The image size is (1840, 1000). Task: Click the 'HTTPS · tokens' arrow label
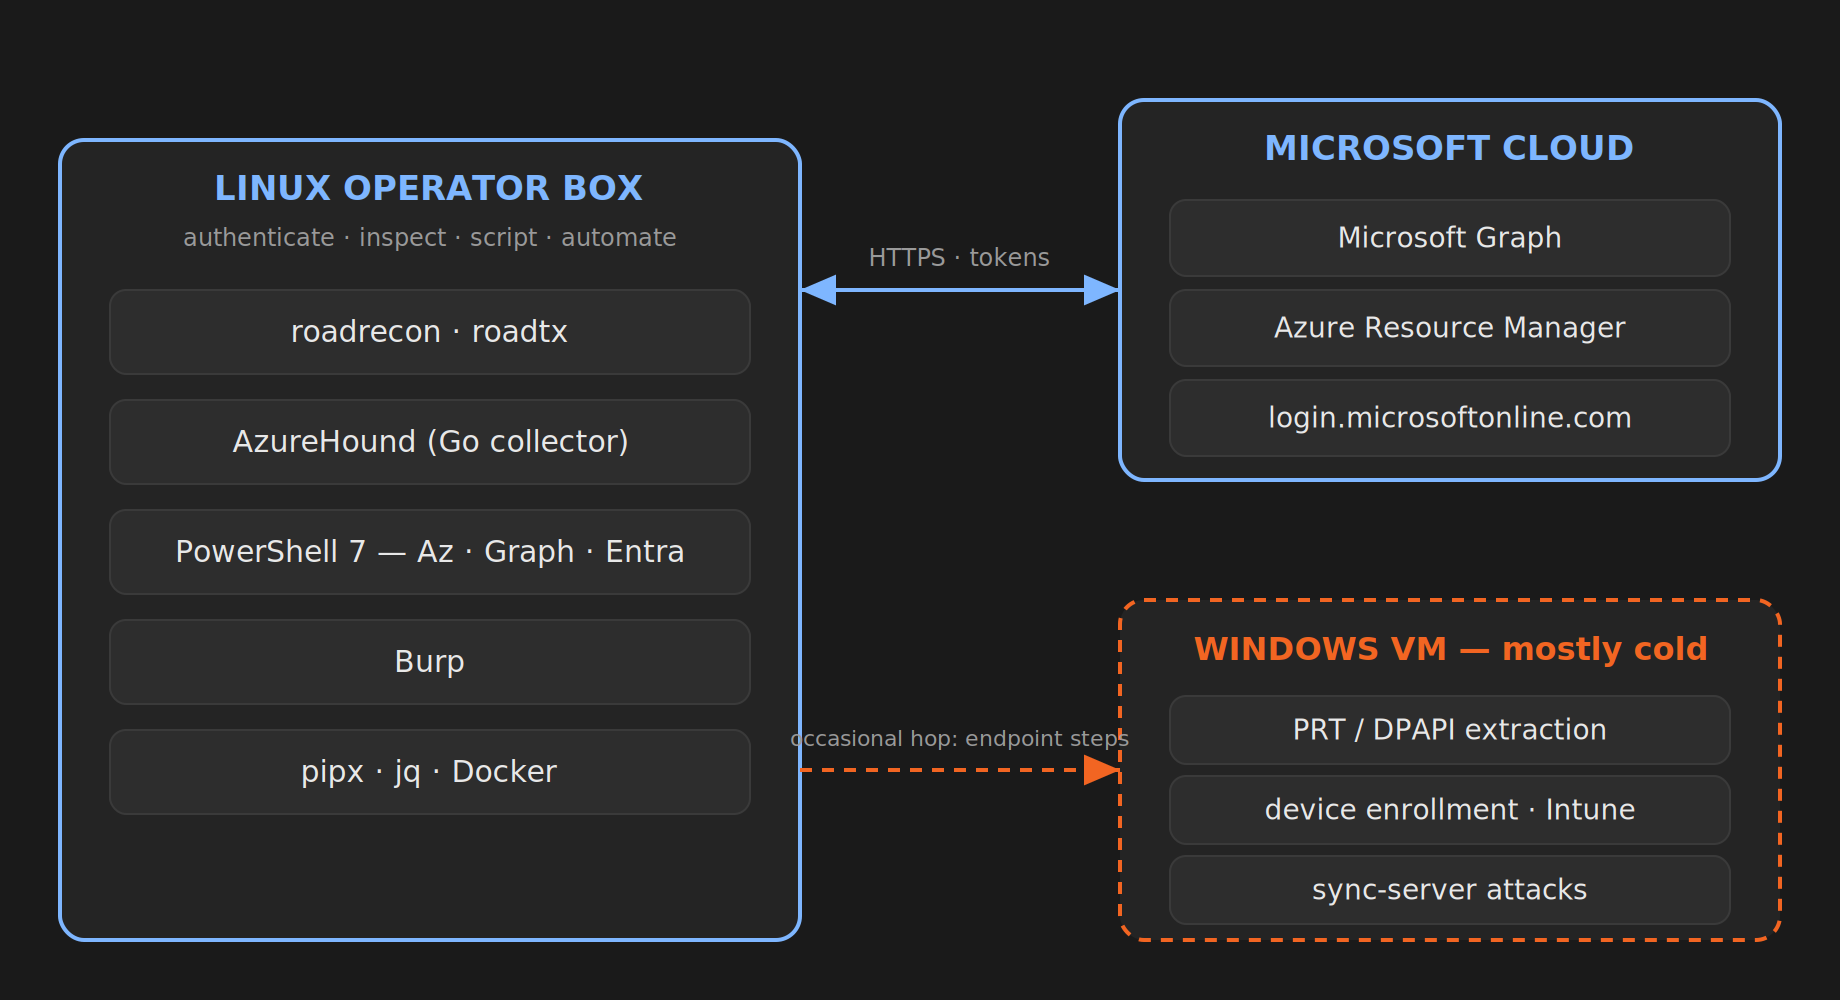(x=959, y=258)
